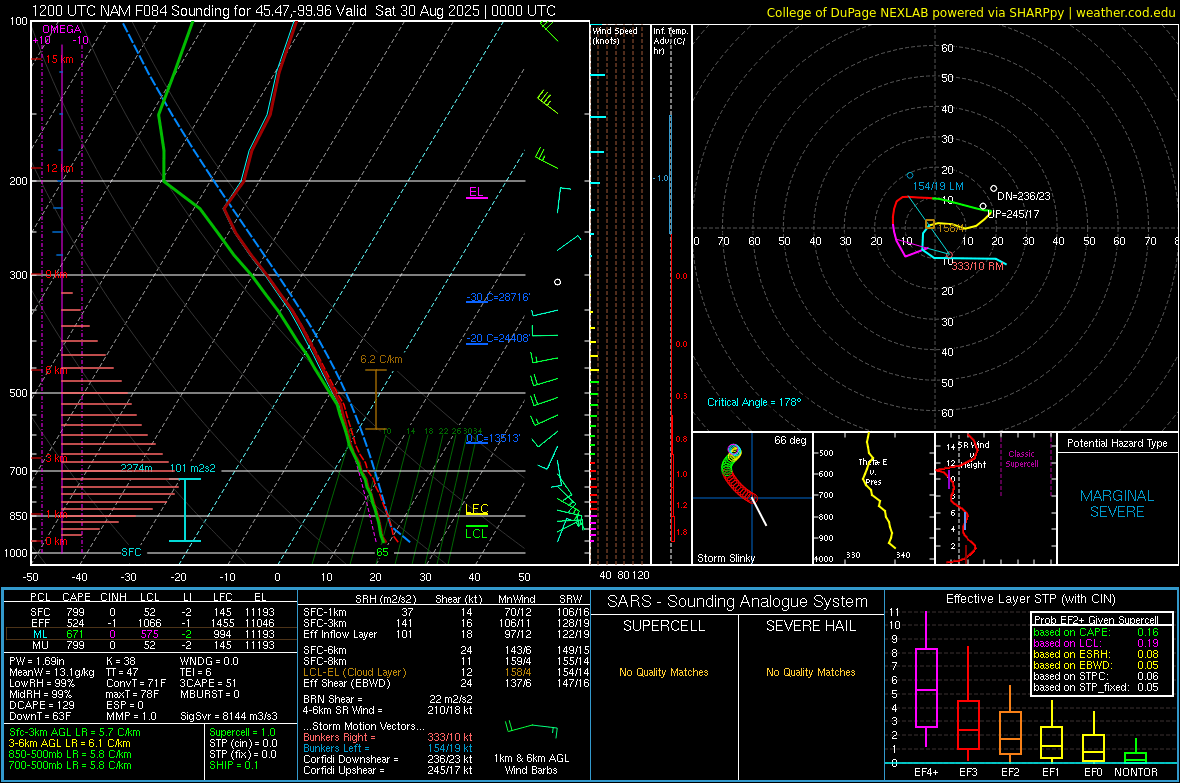
Task: Select the -30 C=28716' height label
Action: tap(498, 297)
